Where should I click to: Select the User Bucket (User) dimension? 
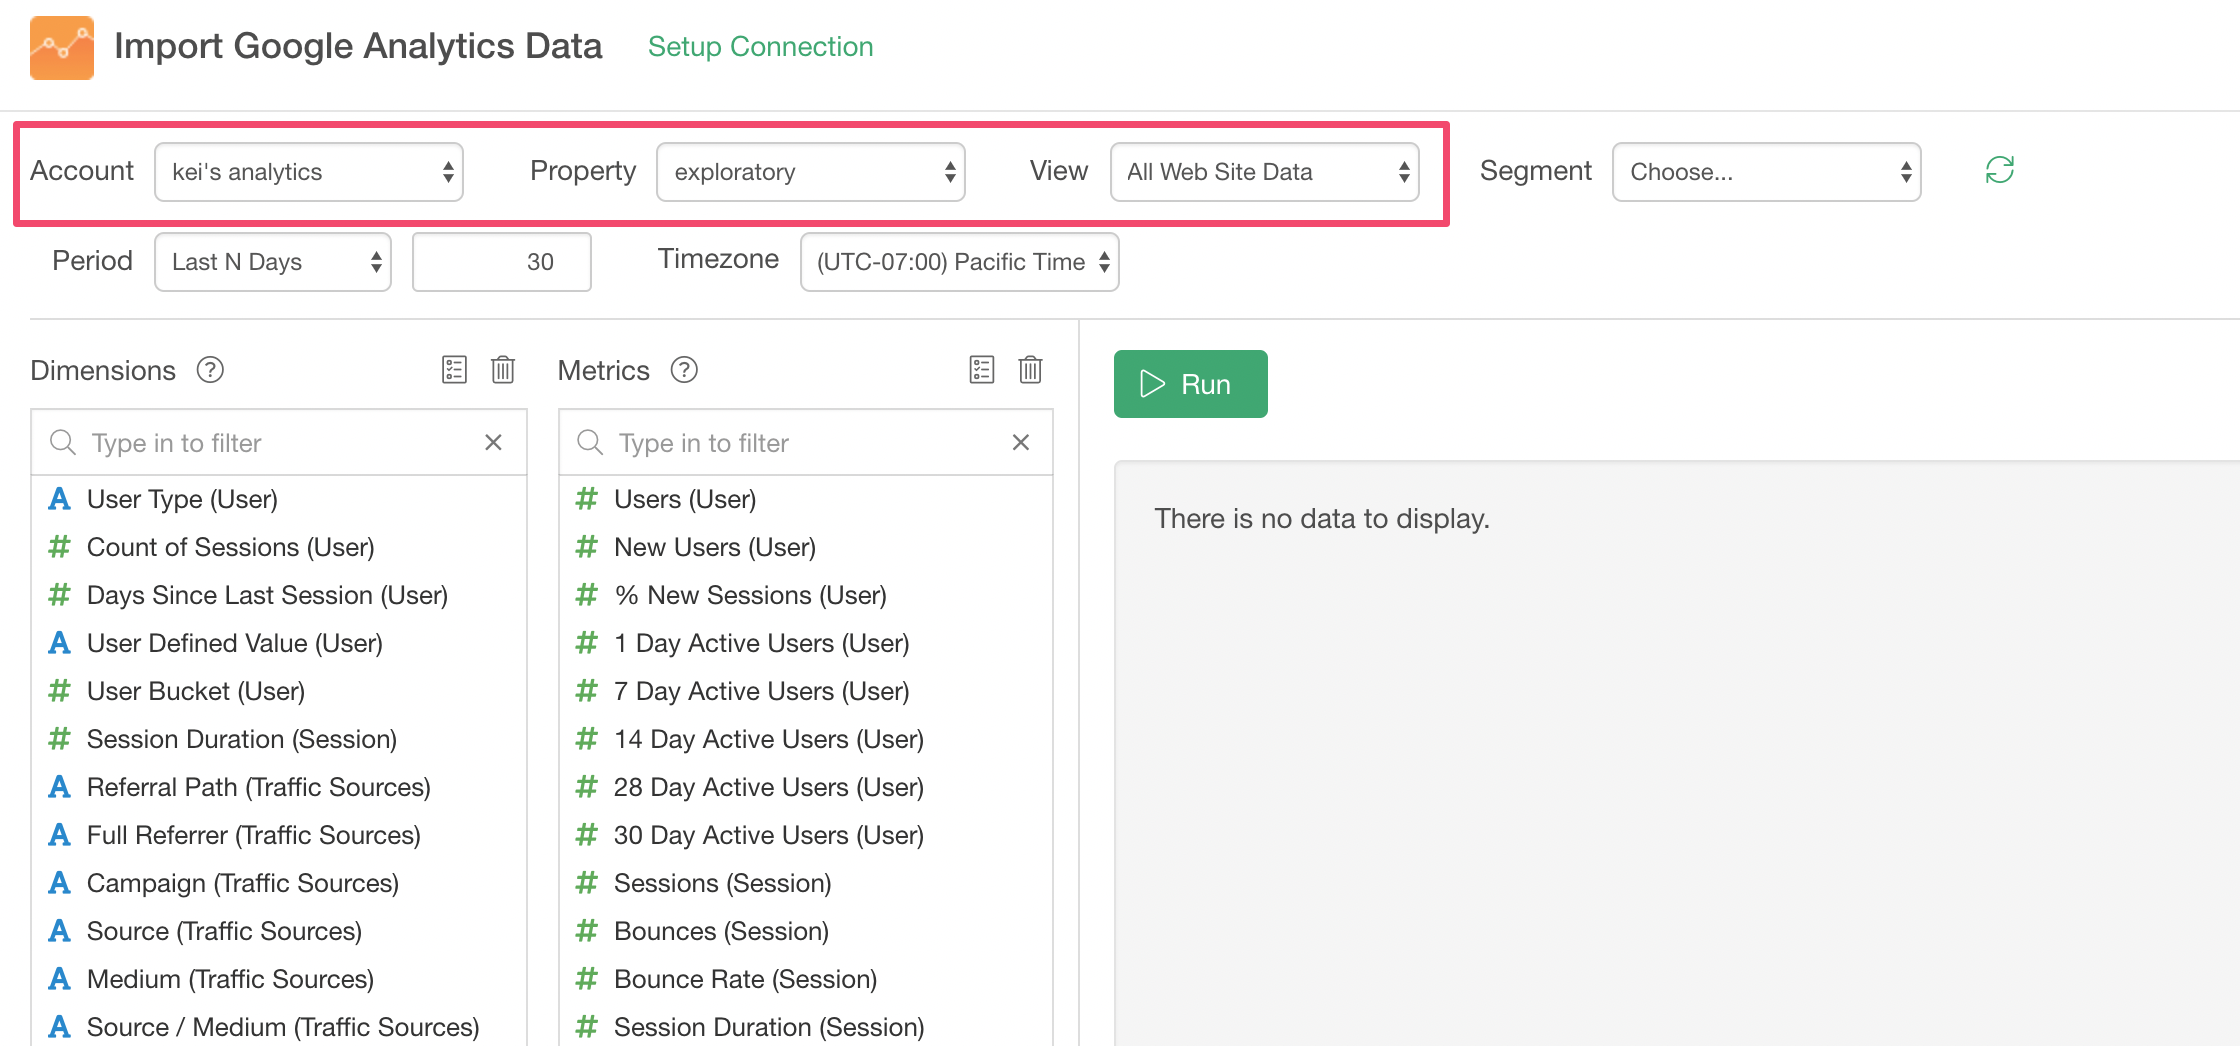coord(279,691)
